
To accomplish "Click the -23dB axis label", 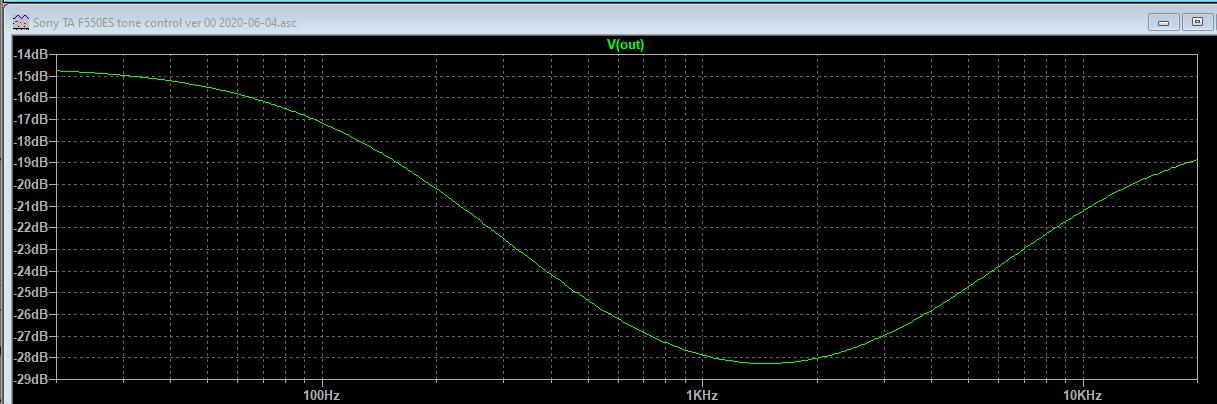I will 31,249.
